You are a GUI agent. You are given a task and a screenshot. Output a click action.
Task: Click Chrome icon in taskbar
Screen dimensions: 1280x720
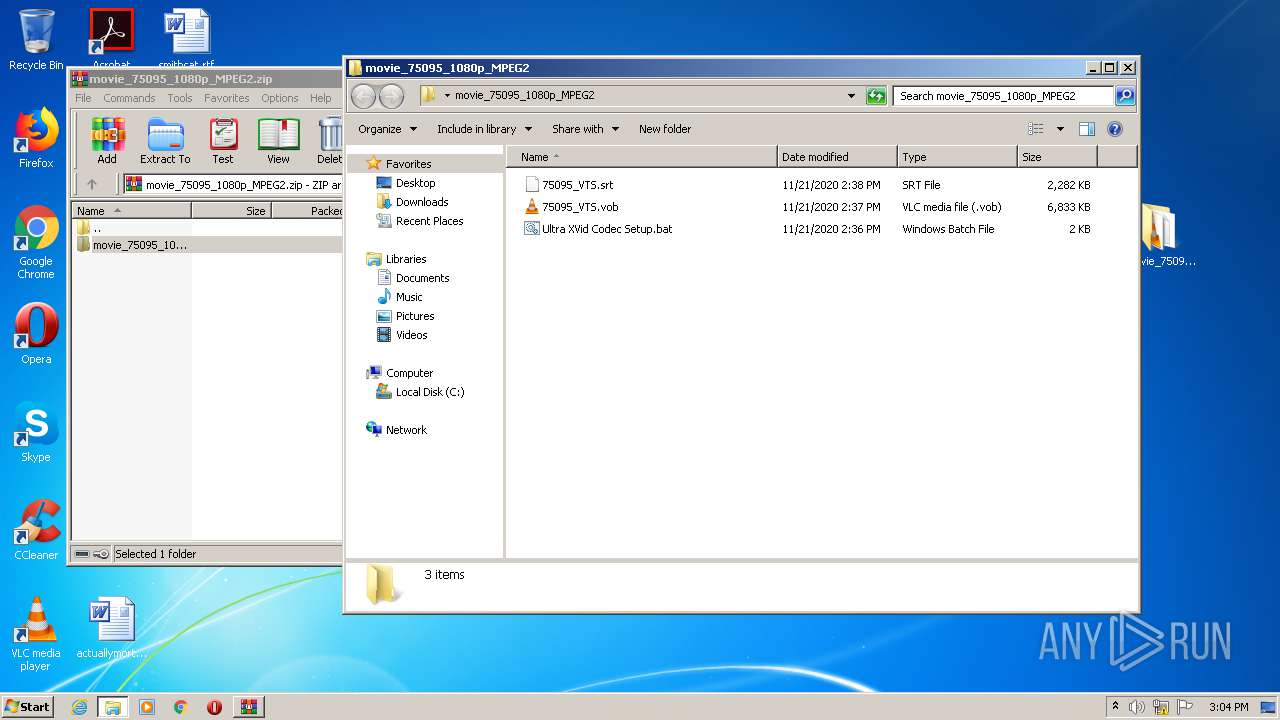coord(181,707)
